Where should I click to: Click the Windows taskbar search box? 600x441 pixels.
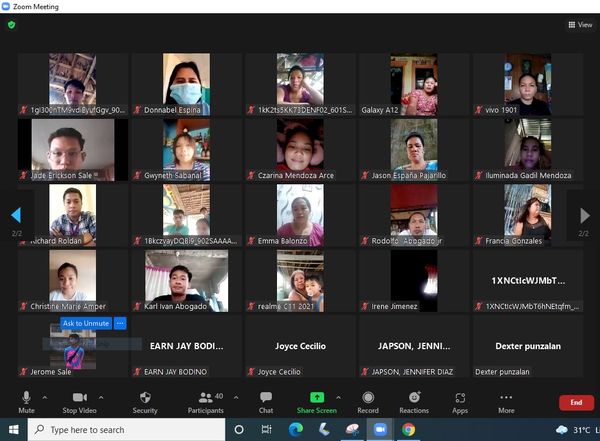120,430
